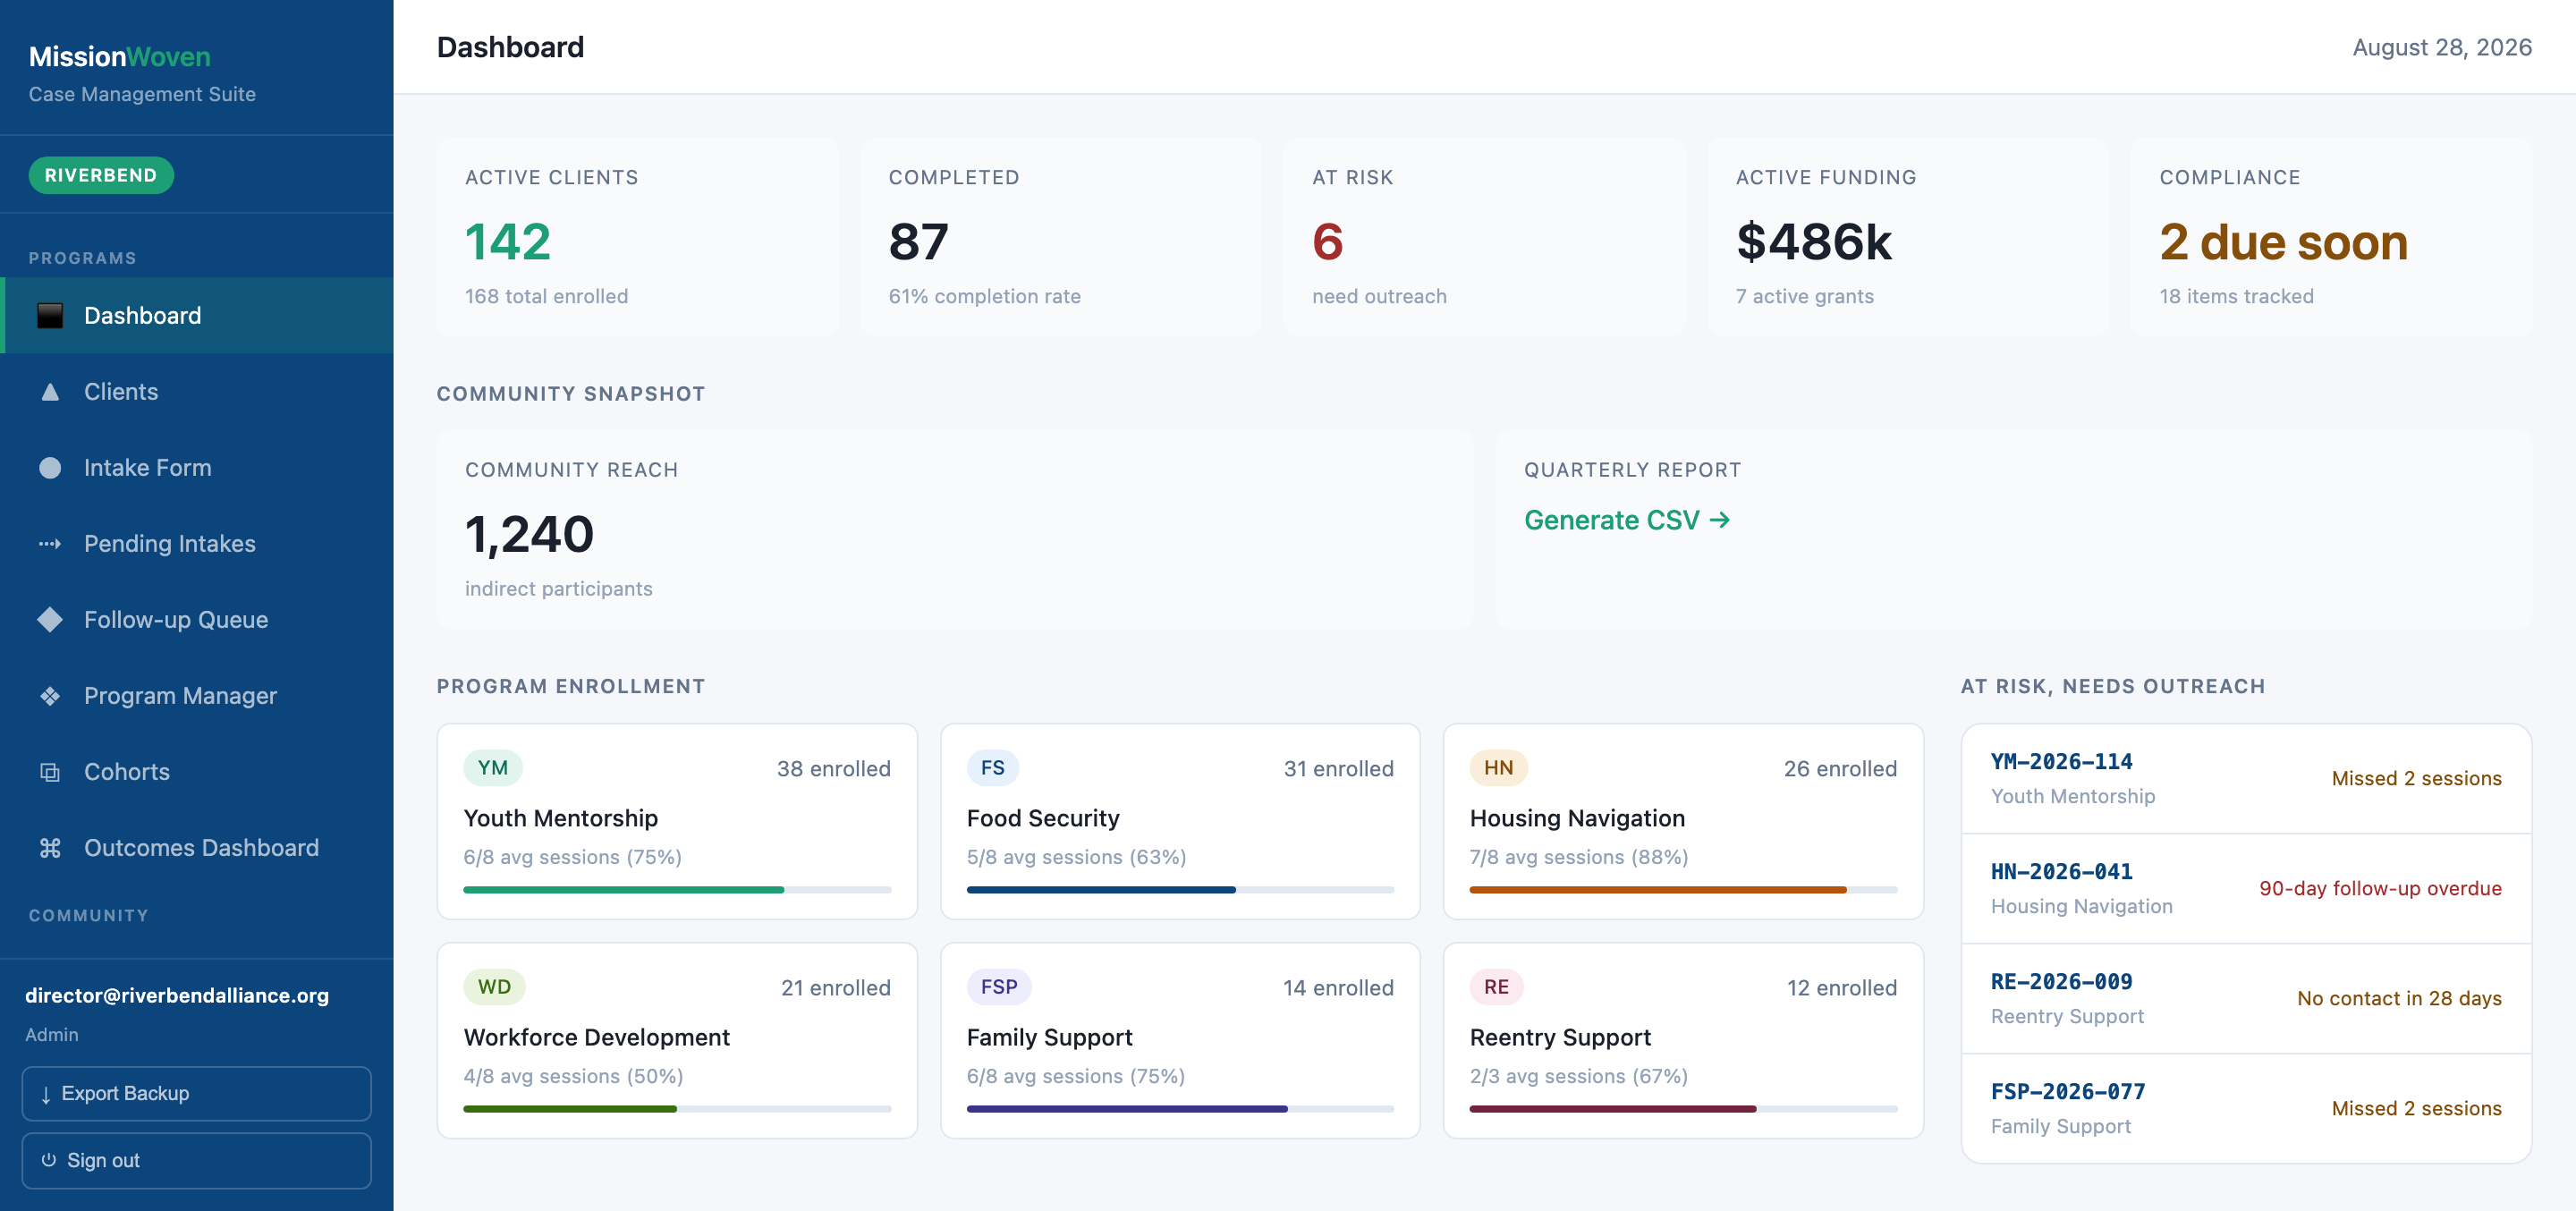Go to Pending Intakes
This screenshot has height=1211, width=2576.
tap(197, 543)
